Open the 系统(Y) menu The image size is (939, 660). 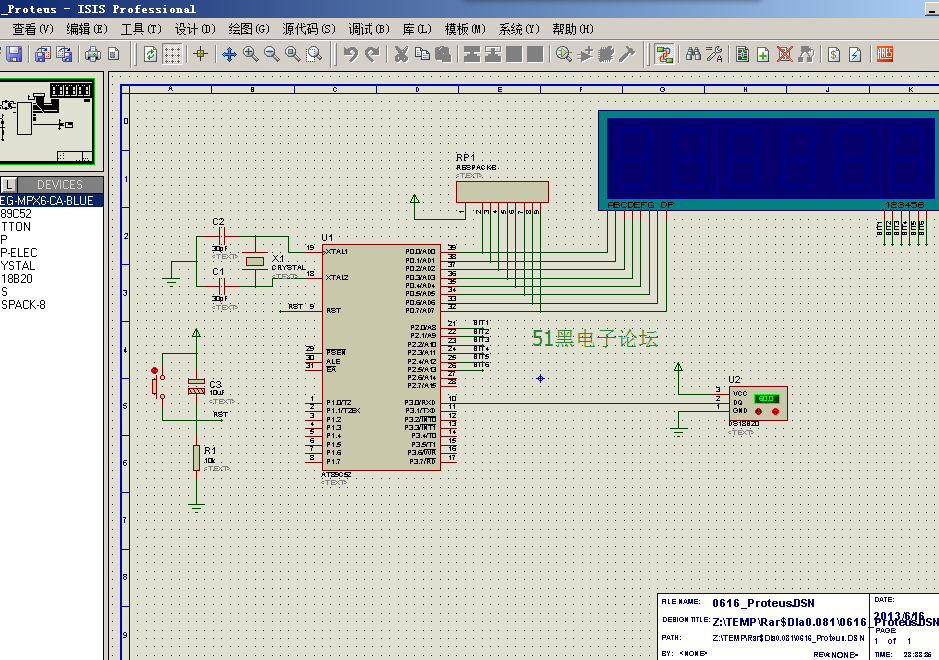pyautogui.click(x=519, y=29)
